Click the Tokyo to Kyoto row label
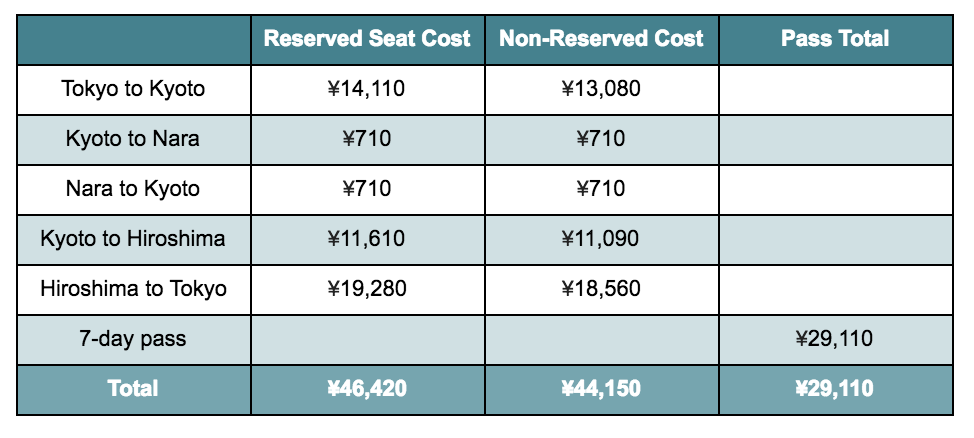This screenshot has width=974, height=438. [134, 89]
